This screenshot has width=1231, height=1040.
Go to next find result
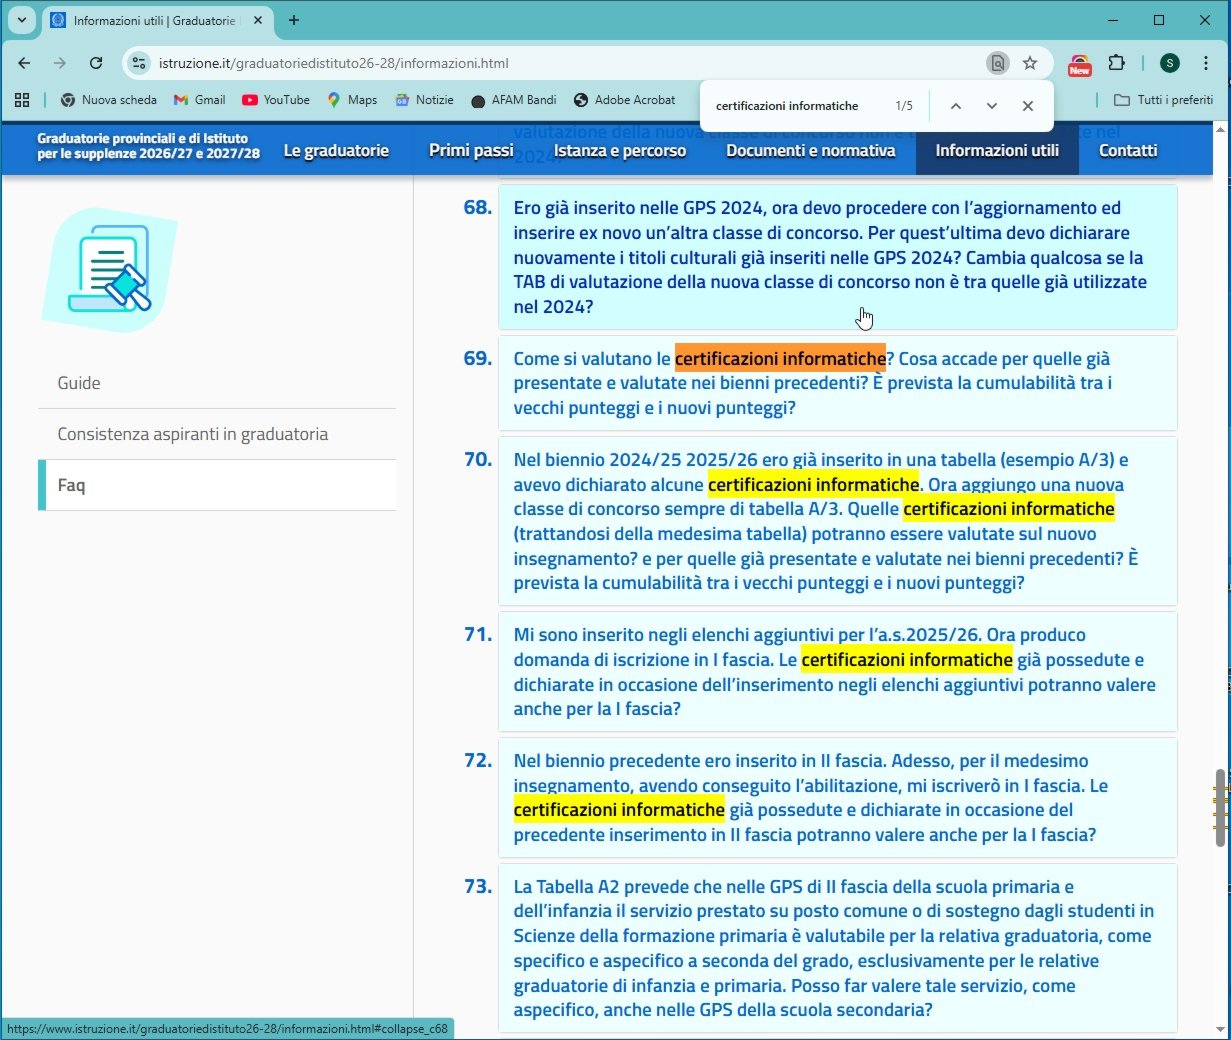pos(991,106)
